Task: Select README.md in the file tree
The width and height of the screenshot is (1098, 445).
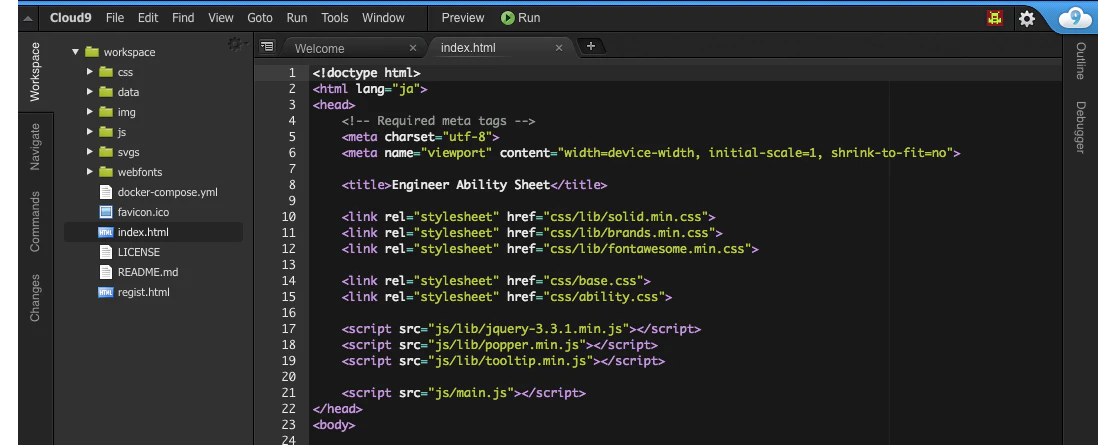Action: [x=148, y=272]
